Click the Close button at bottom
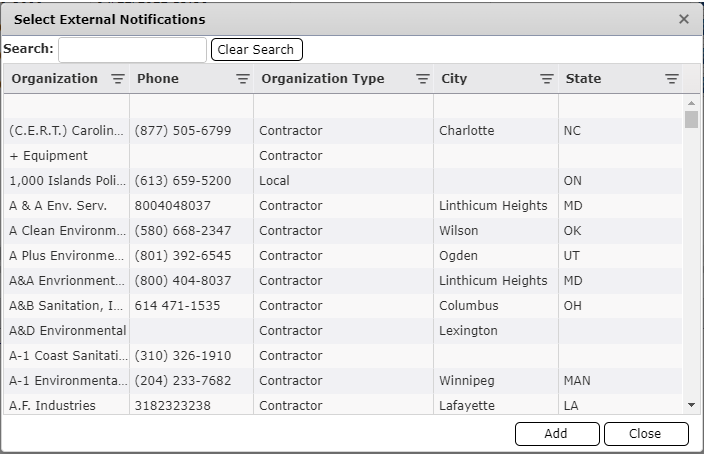Viewport: 704px width, 454px height. 645,434
